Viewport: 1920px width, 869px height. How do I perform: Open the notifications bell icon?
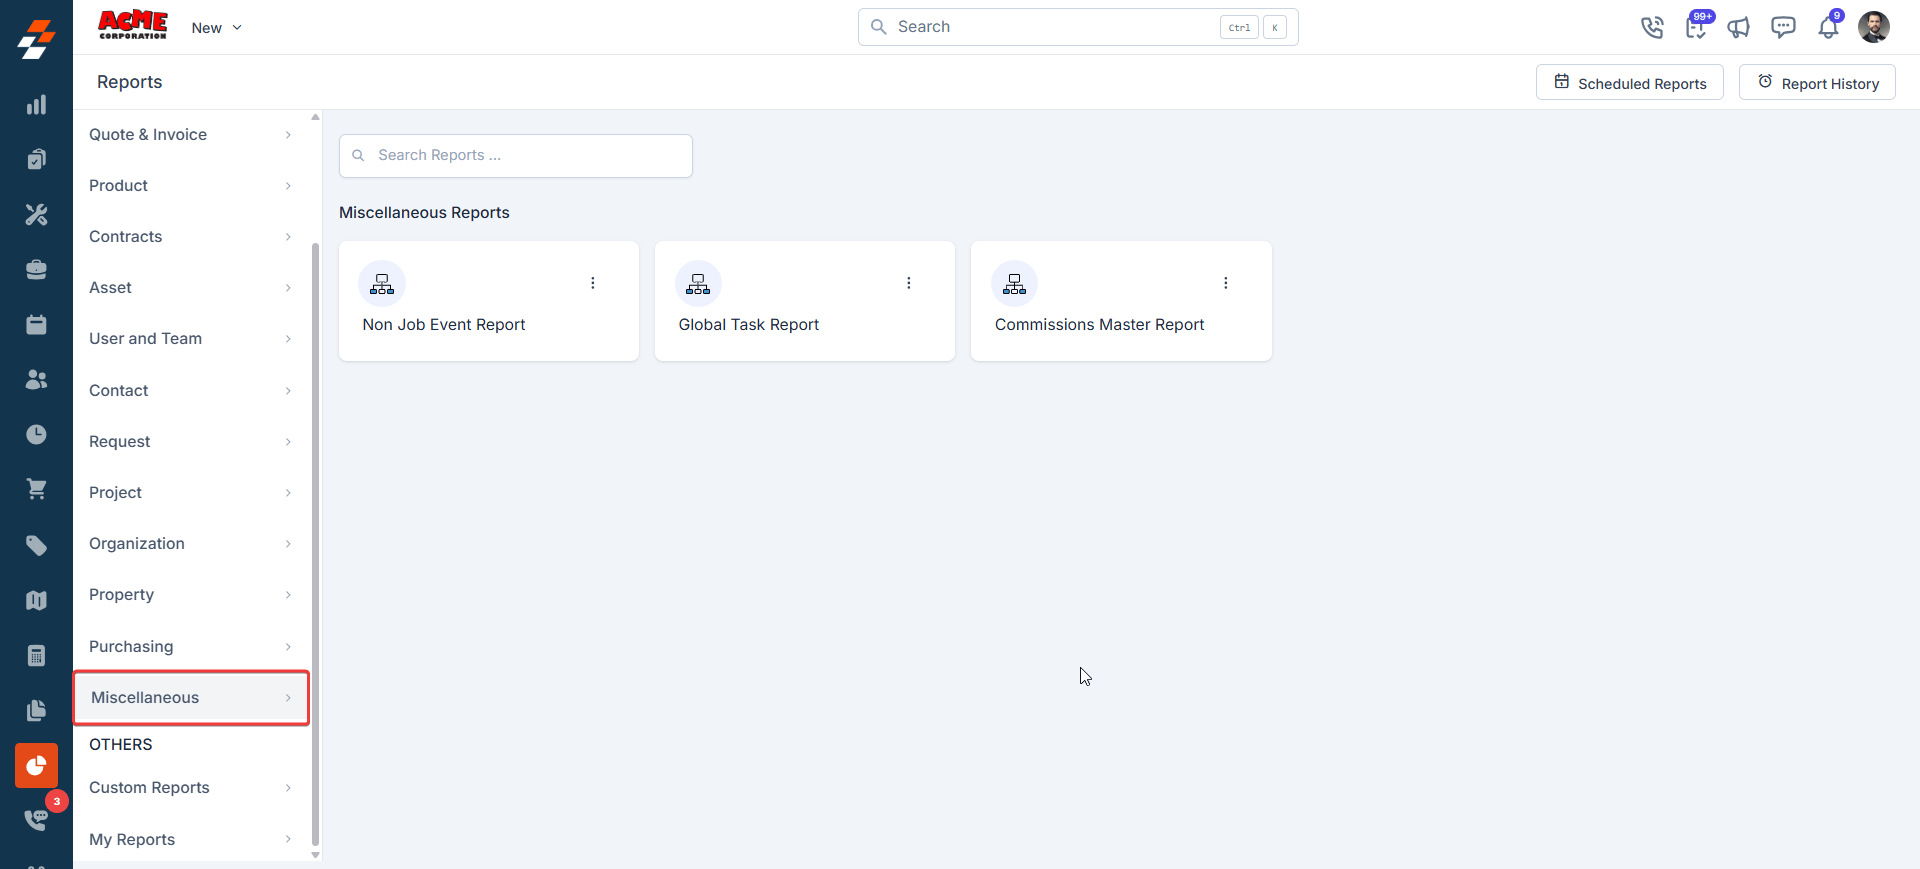(x=1829, y=26)
